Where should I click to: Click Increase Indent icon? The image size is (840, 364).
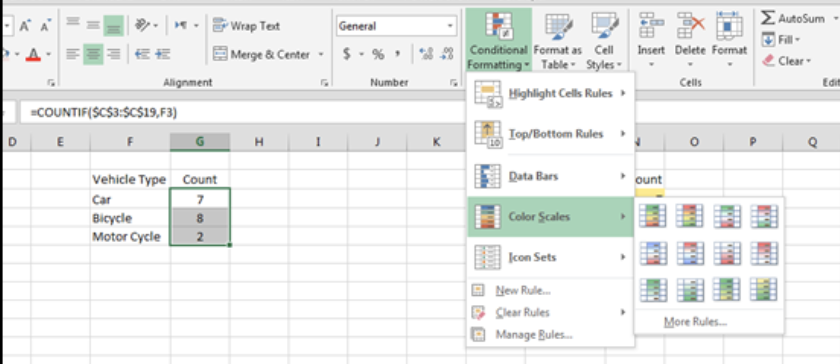pos(162,54)
